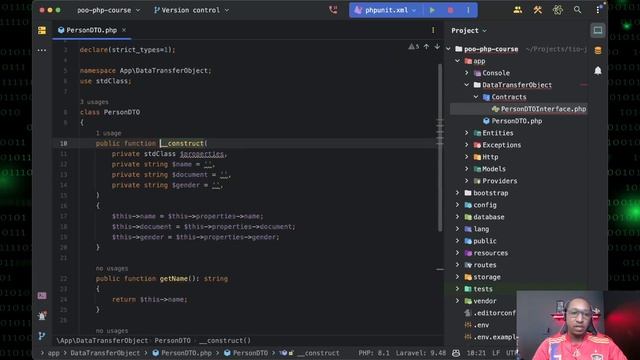Go to next highlighted problem
This screenshot has width=640, height=360.
click(x=437, y=47)
